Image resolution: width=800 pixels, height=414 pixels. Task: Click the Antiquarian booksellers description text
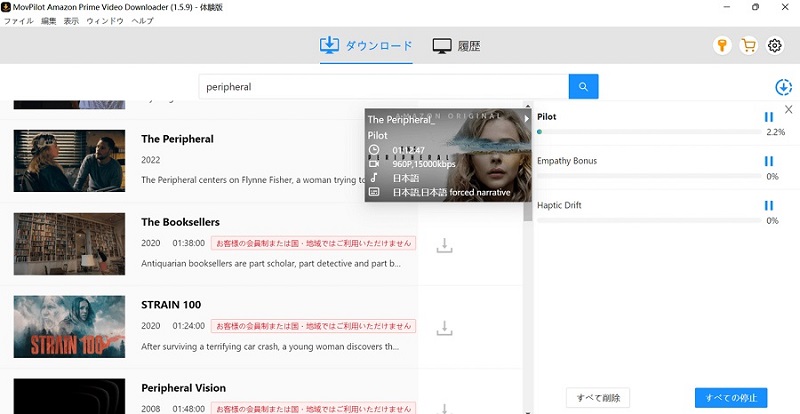coord(271,264)
